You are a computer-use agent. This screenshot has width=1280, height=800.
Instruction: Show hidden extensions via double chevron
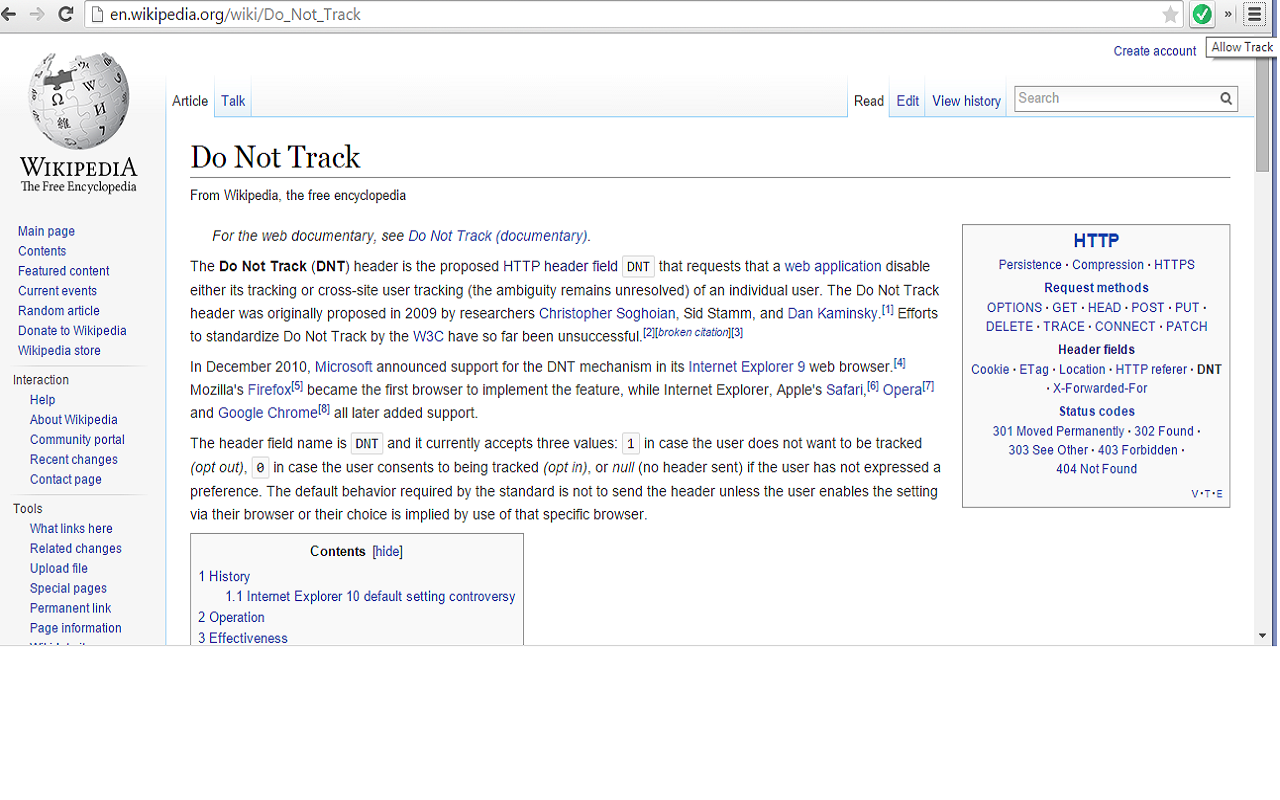pos(1228,14)
